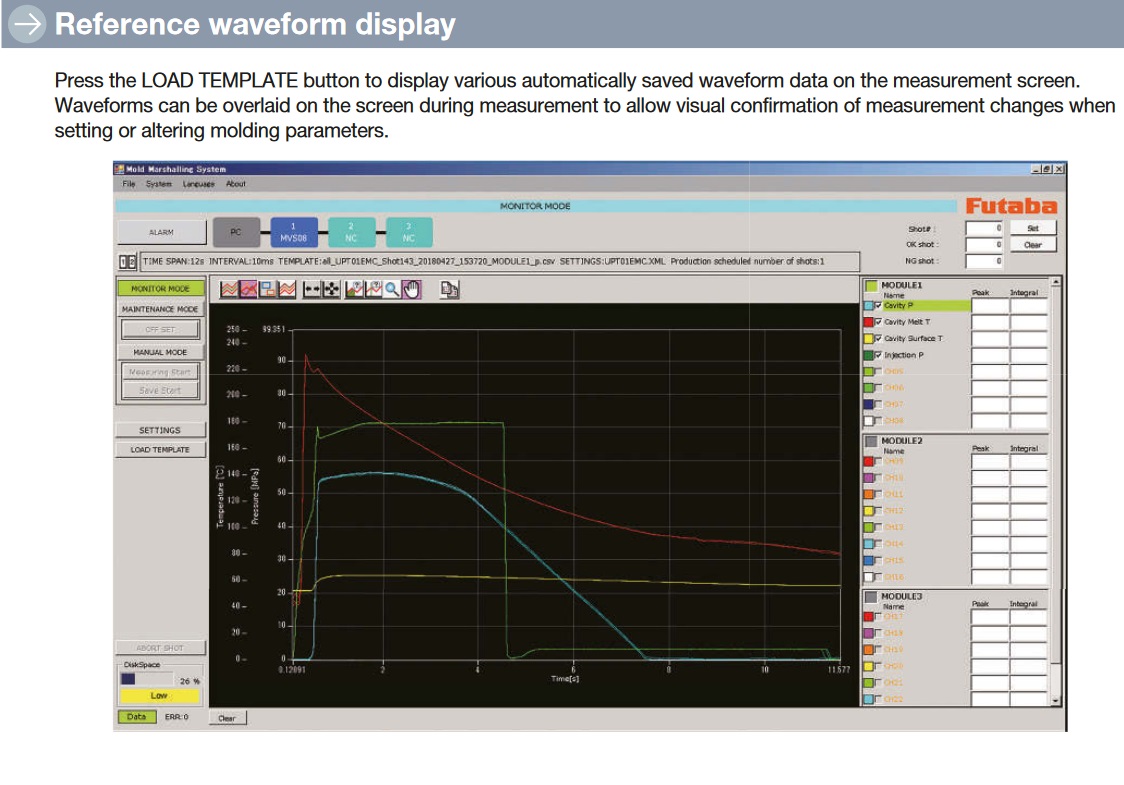
Task: Disable the Injection P channel checkbox
Action: click(879, 355)
